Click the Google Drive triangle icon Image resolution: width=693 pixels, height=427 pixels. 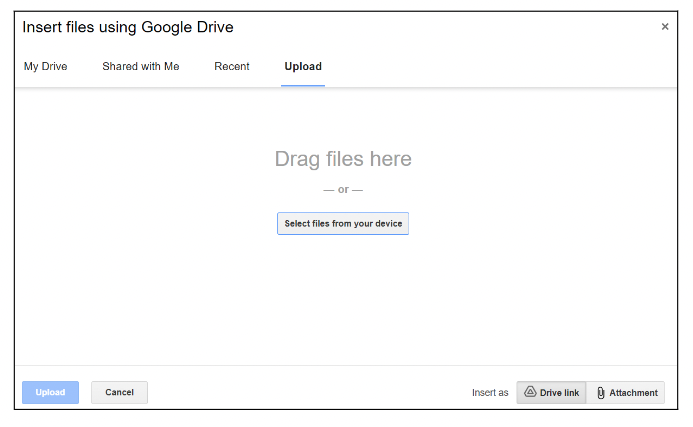pyautogui.click(x=530, y=393)
